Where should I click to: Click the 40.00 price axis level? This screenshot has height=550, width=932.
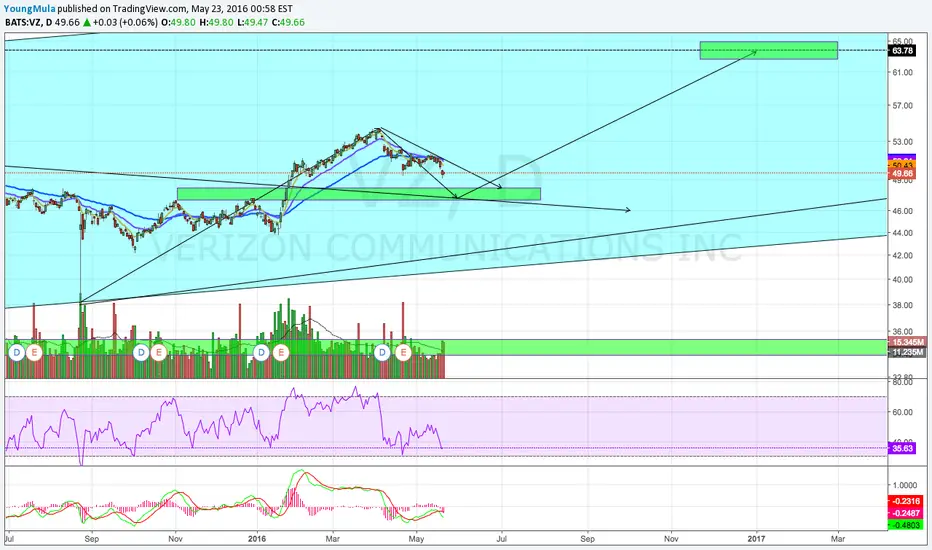tap(902, 280)
